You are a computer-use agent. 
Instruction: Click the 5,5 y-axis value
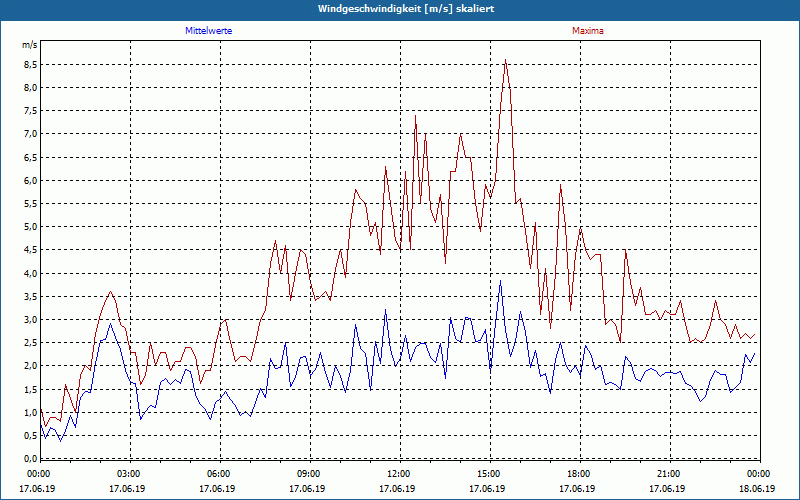click(x=31, y=204)
